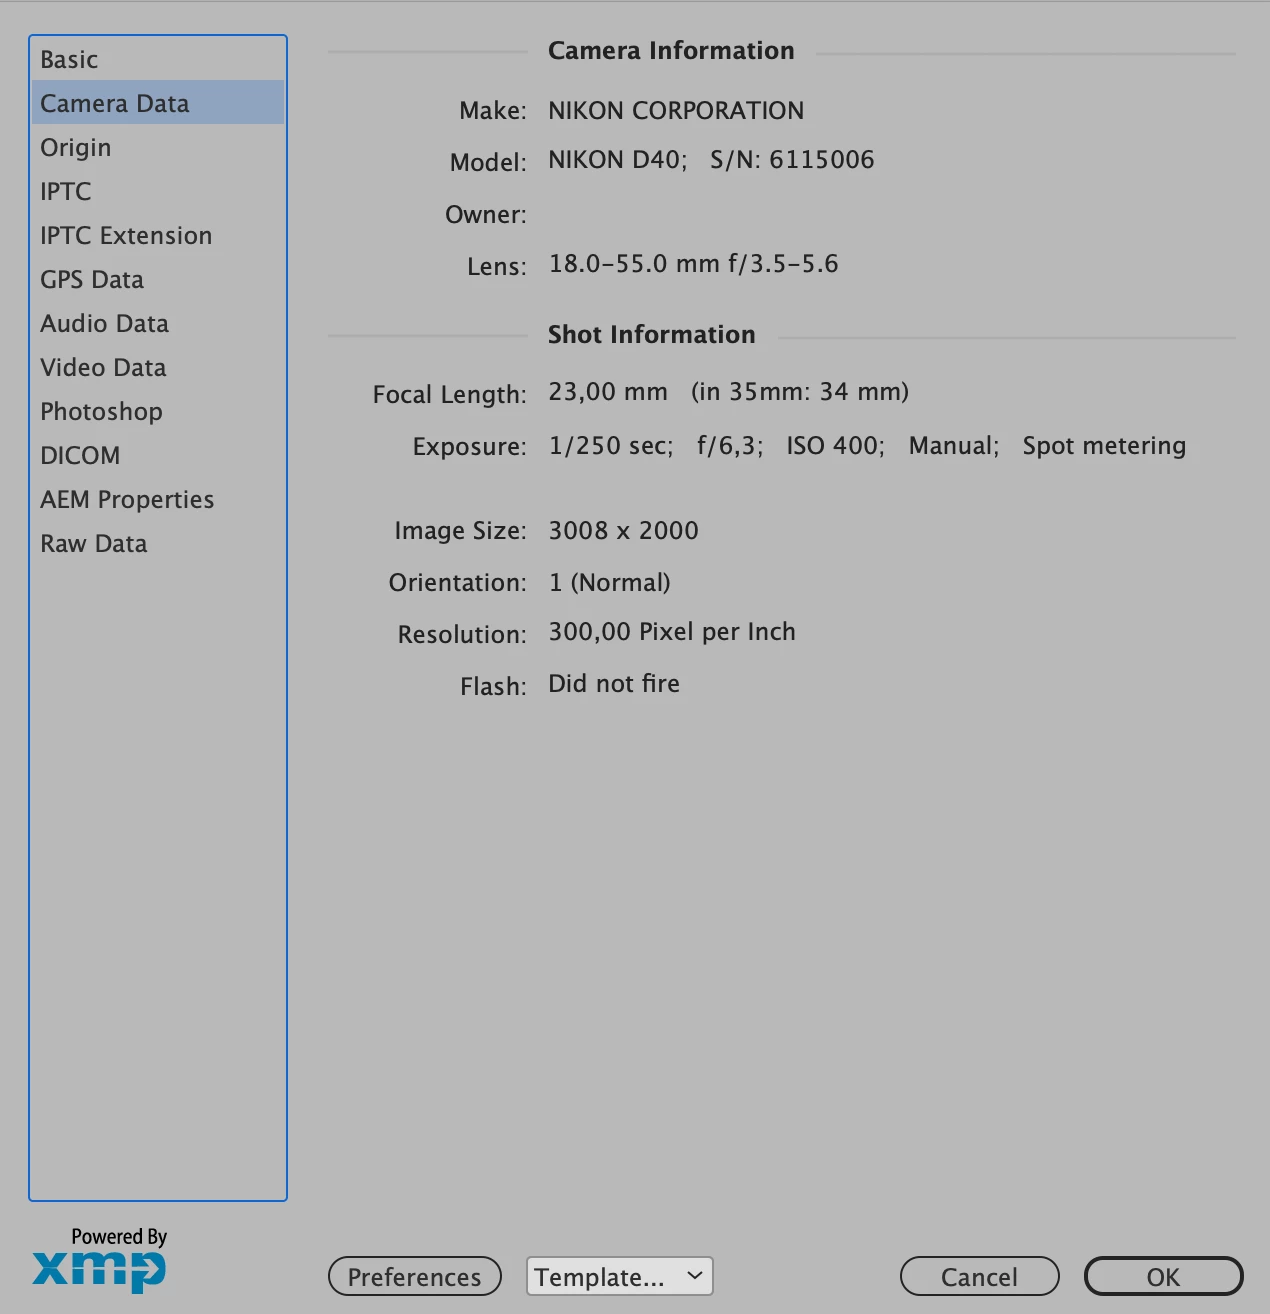This screenshot has height=1314, width=1270.
Task: Click the Did not fire flash value
Action: 614,684
